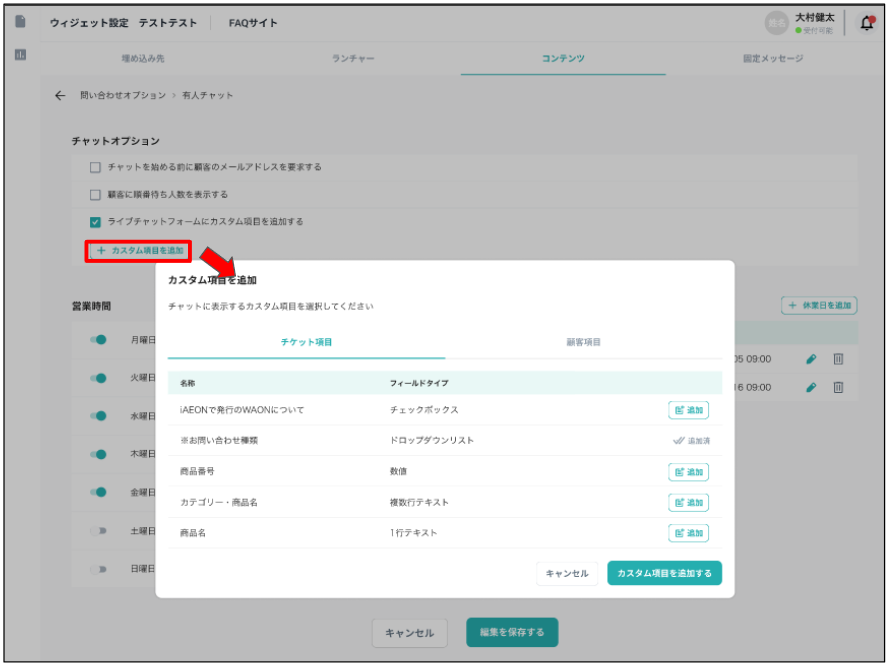The height and width of the screenshot is (666, 889).
Task: Click 追加 button for 商品番号 row
Action: [x=688, y=471]
